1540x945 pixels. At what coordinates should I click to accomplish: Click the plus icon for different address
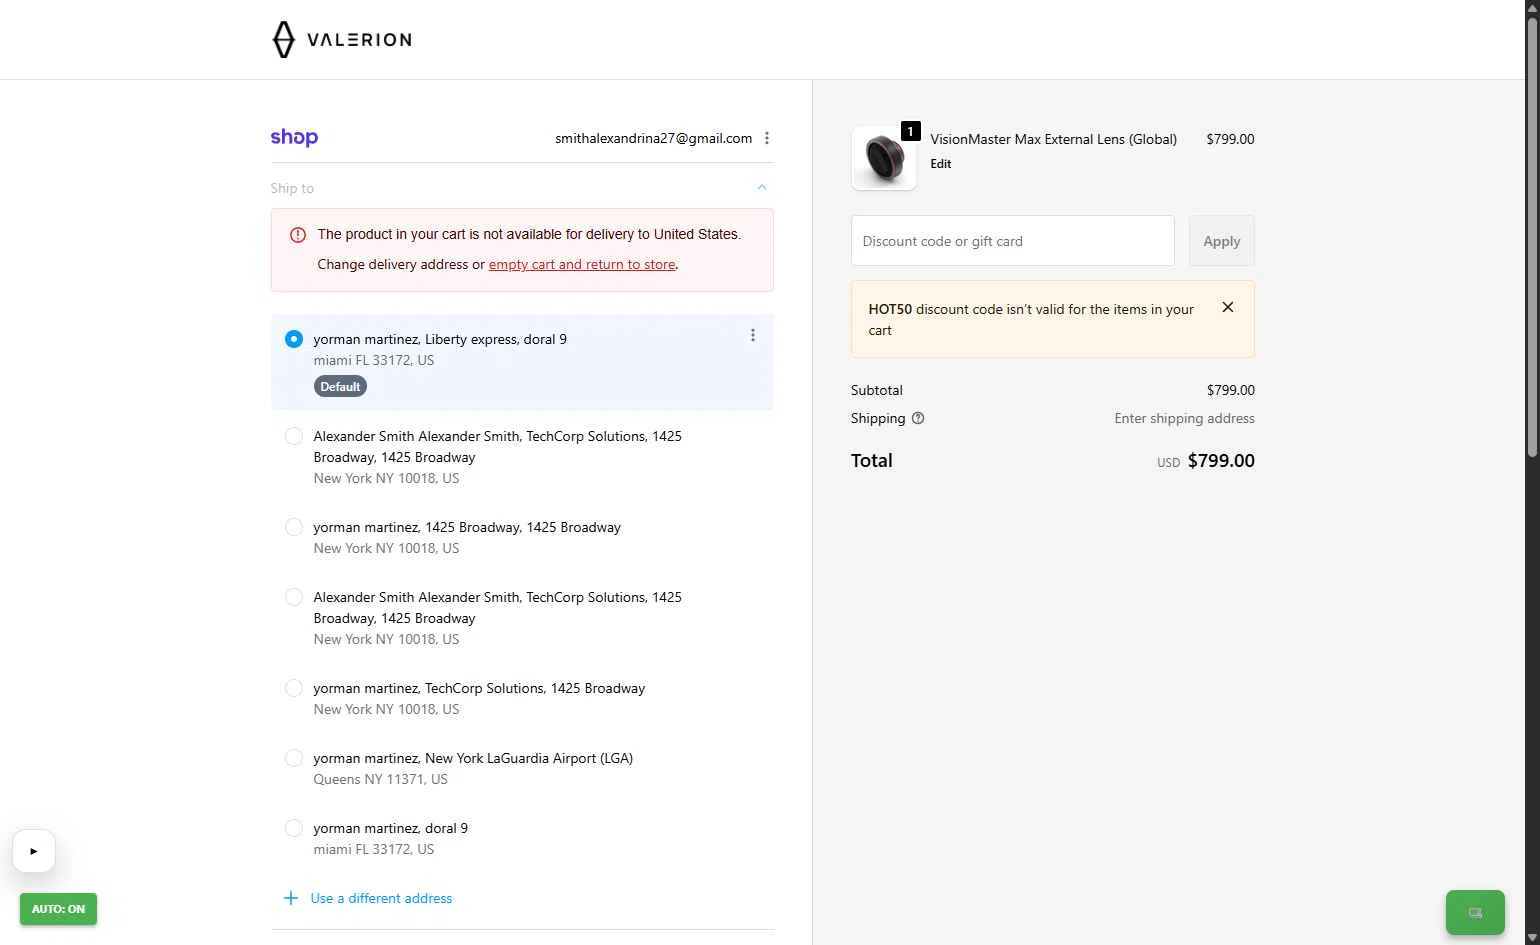point(291,898)
